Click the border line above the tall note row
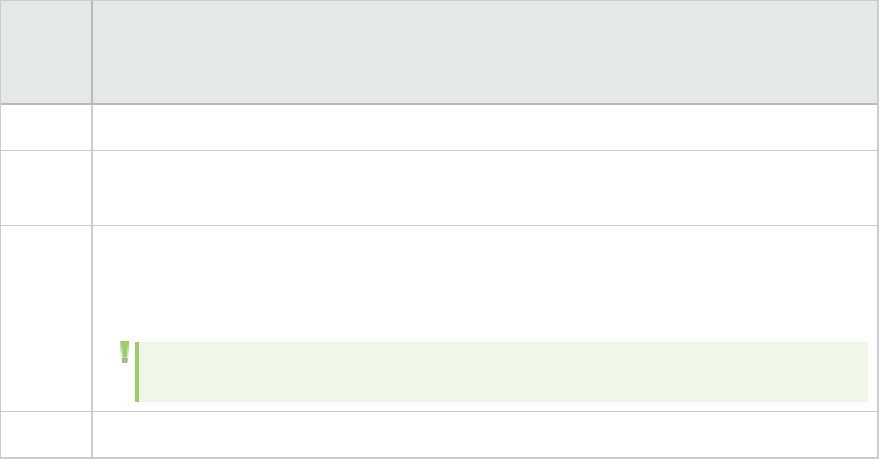The height and width of the screenshot is (459, 879). 478,226
